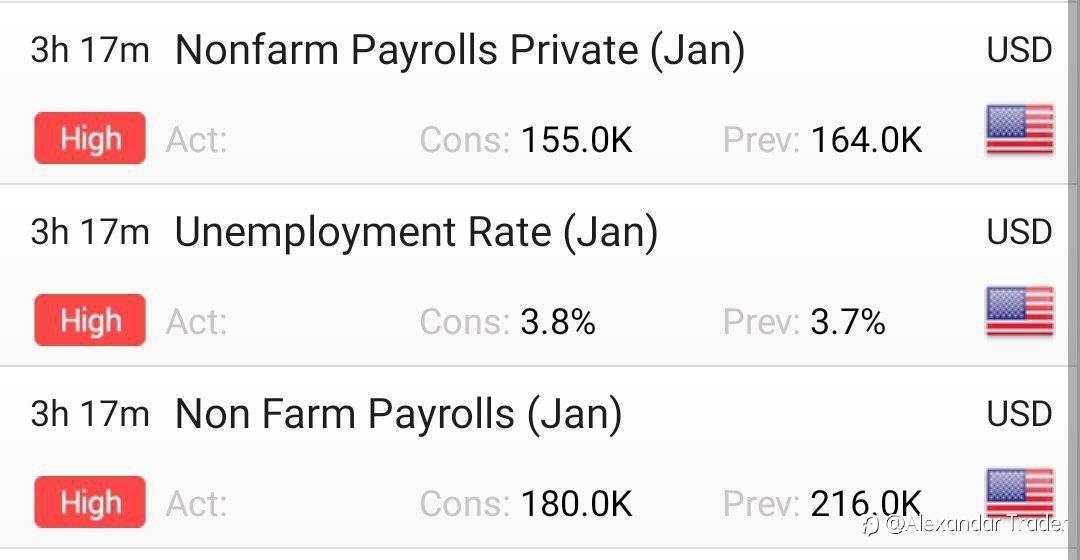The width and height of the screenshot is (1080, 560).
Task: Click the US flag in Unemployment Rate row
Action: [1019, 312]
